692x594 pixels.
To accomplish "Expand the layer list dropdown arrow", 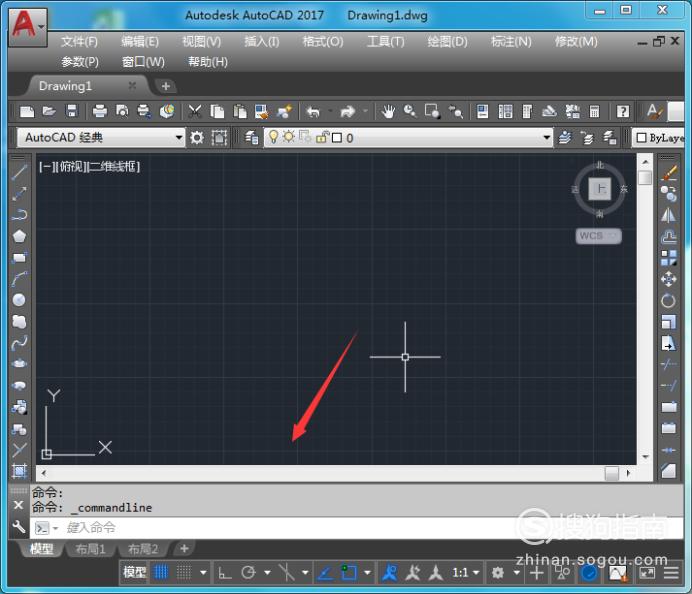I will (x=547, y=138).
